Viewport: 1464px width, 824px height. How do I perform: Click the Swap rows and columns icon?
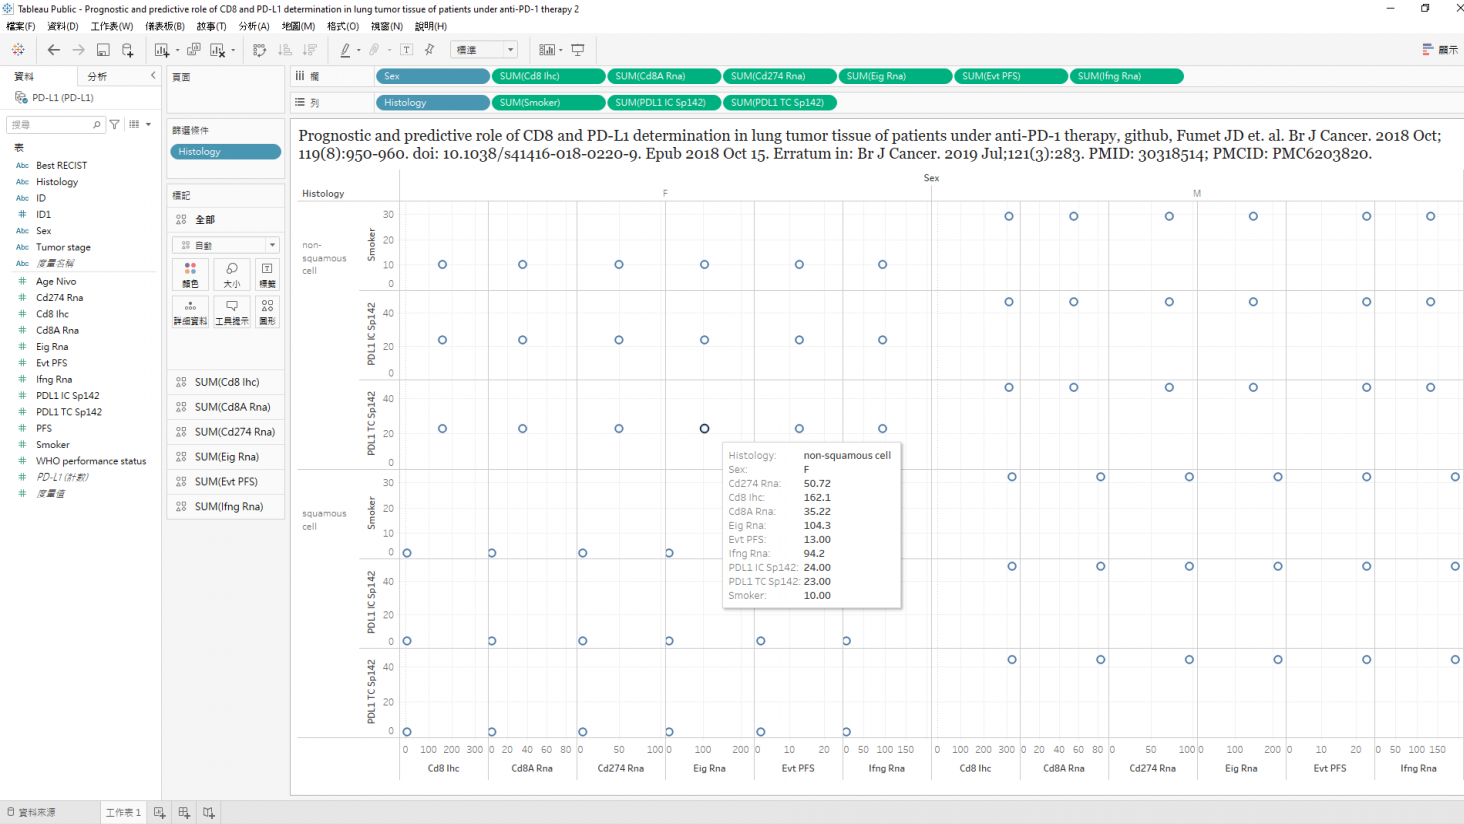pyautogui.click(x=259, y=50)
